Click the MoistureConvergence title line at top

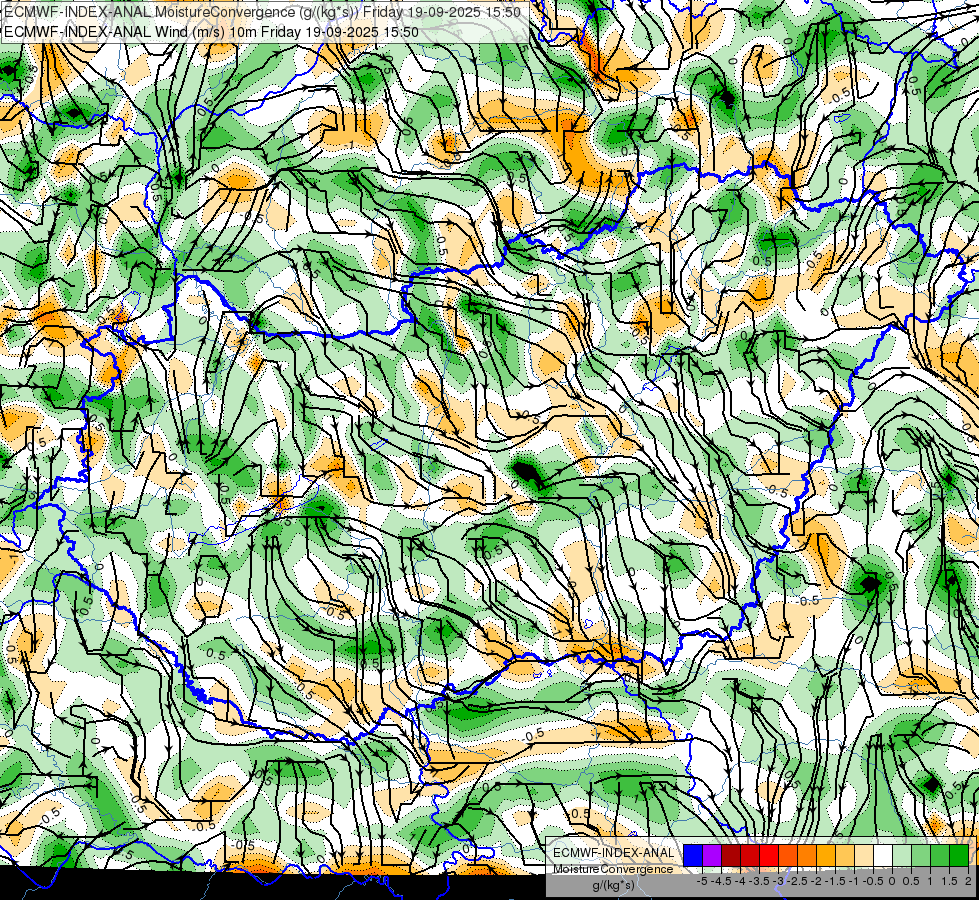point(262,12)
